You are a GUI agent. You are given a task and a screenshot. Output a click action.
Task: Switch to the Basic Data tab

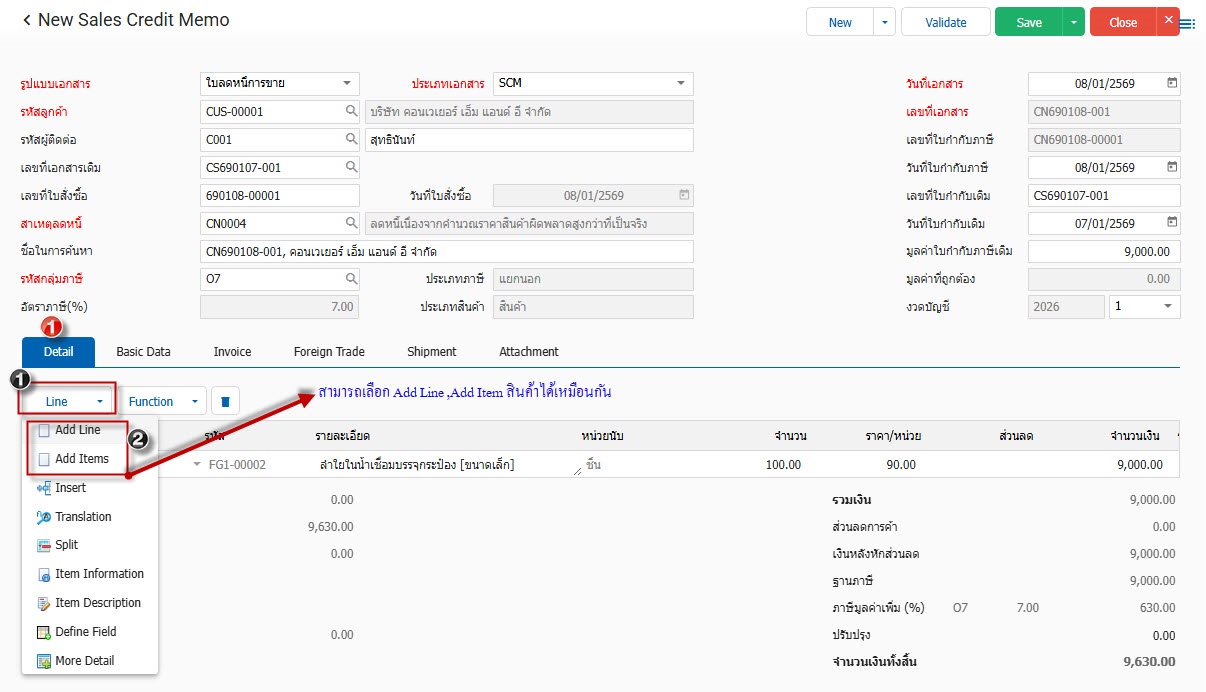143,352
